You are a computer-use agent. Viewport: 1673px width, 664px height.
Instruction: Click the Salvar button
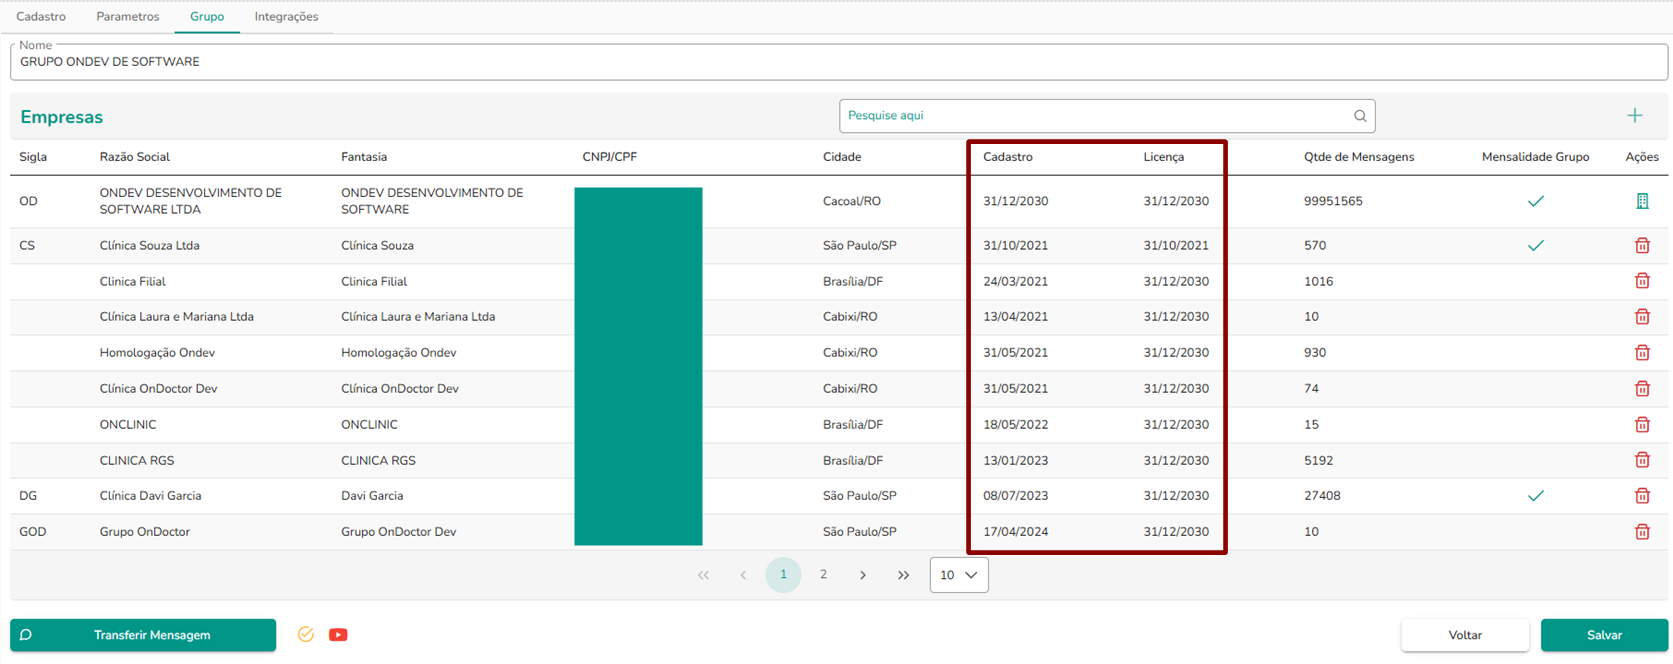[x=1603, y=635]
